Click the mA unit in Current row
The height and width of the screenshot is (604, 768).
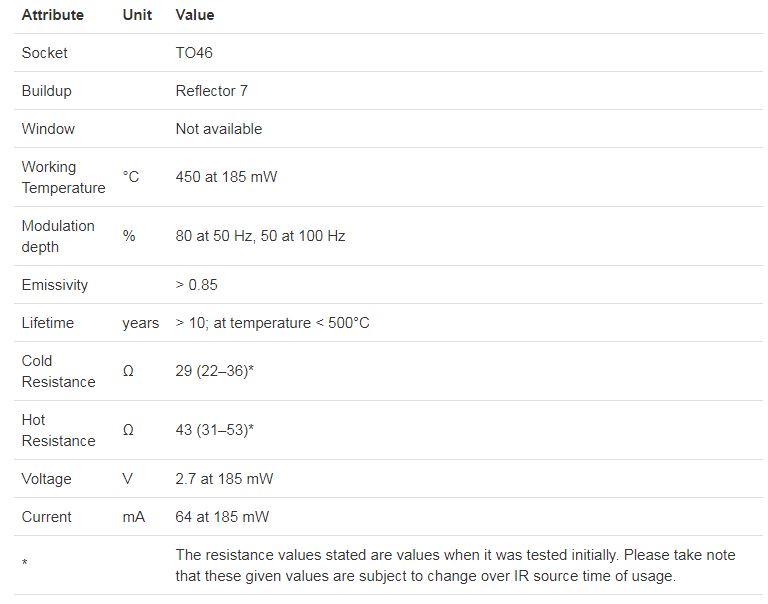pos(134,517)
